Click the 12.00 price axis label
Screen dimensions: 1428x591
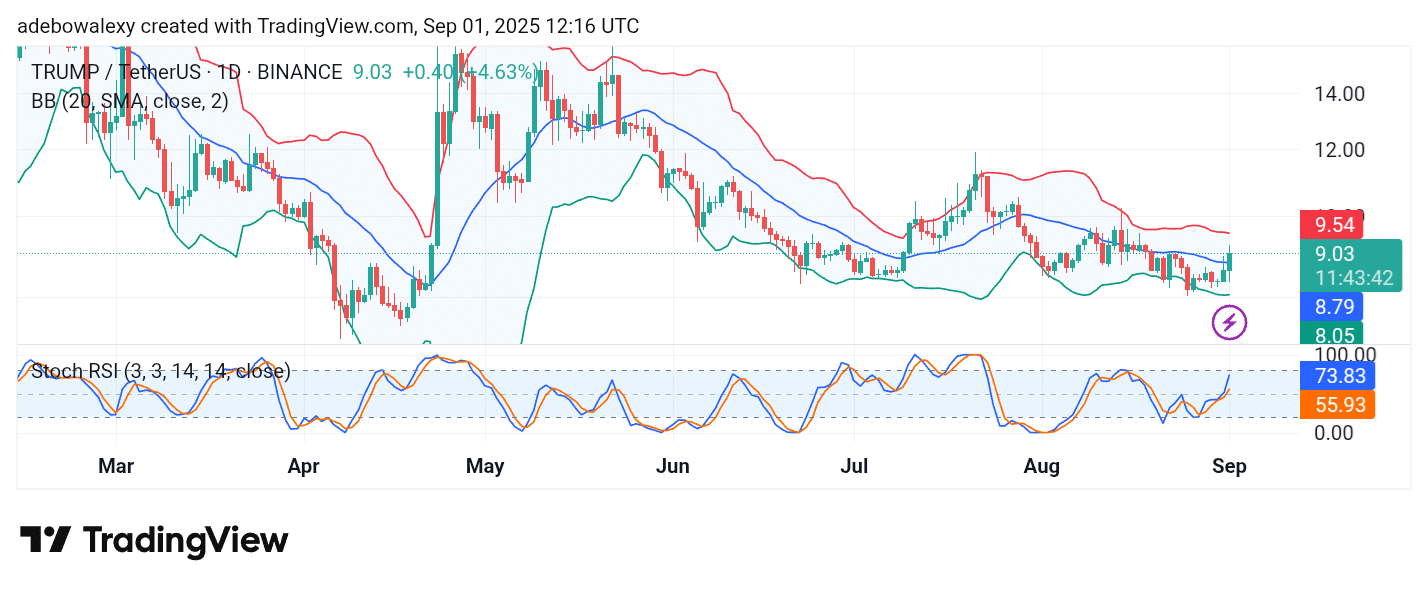tap(1337, 150)
